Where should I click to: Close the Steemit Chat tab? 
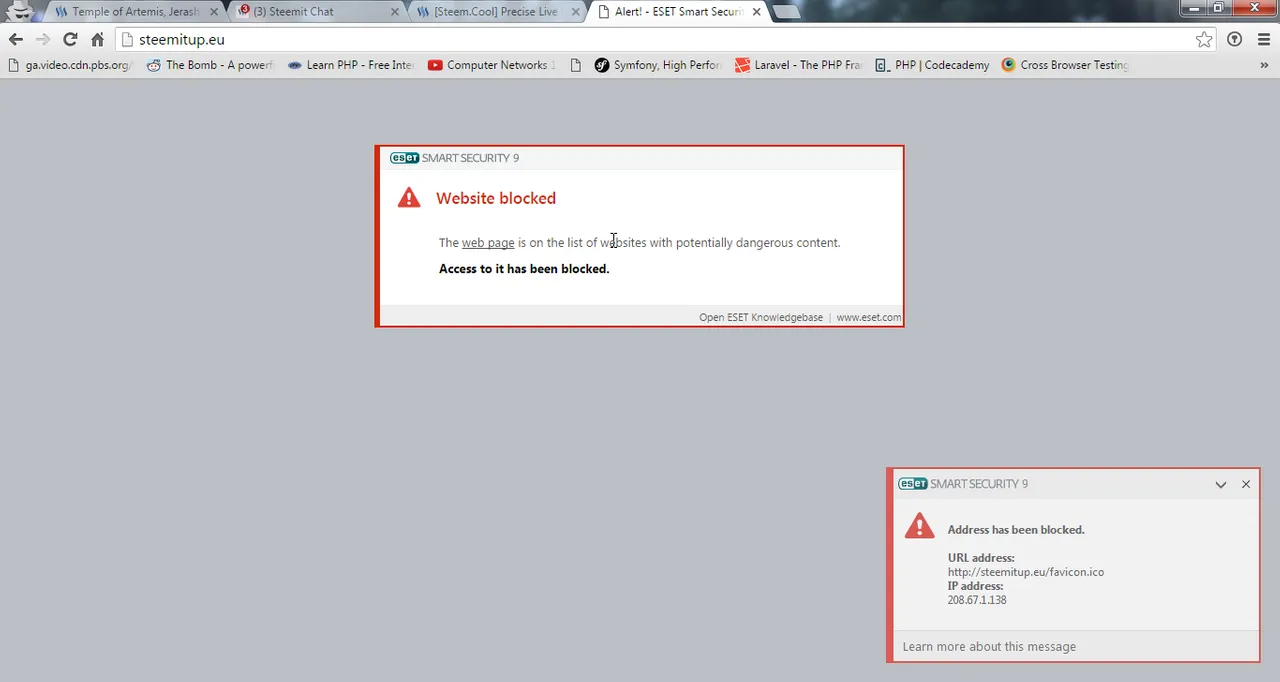tap(395, 12)
